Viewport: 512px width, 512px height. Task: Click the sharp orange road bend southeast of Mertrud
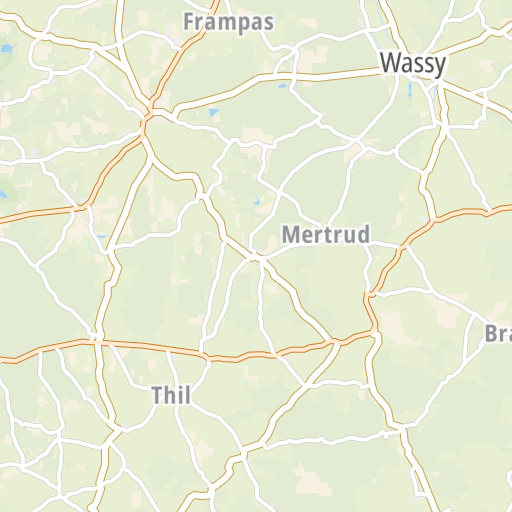coord(368,295)
